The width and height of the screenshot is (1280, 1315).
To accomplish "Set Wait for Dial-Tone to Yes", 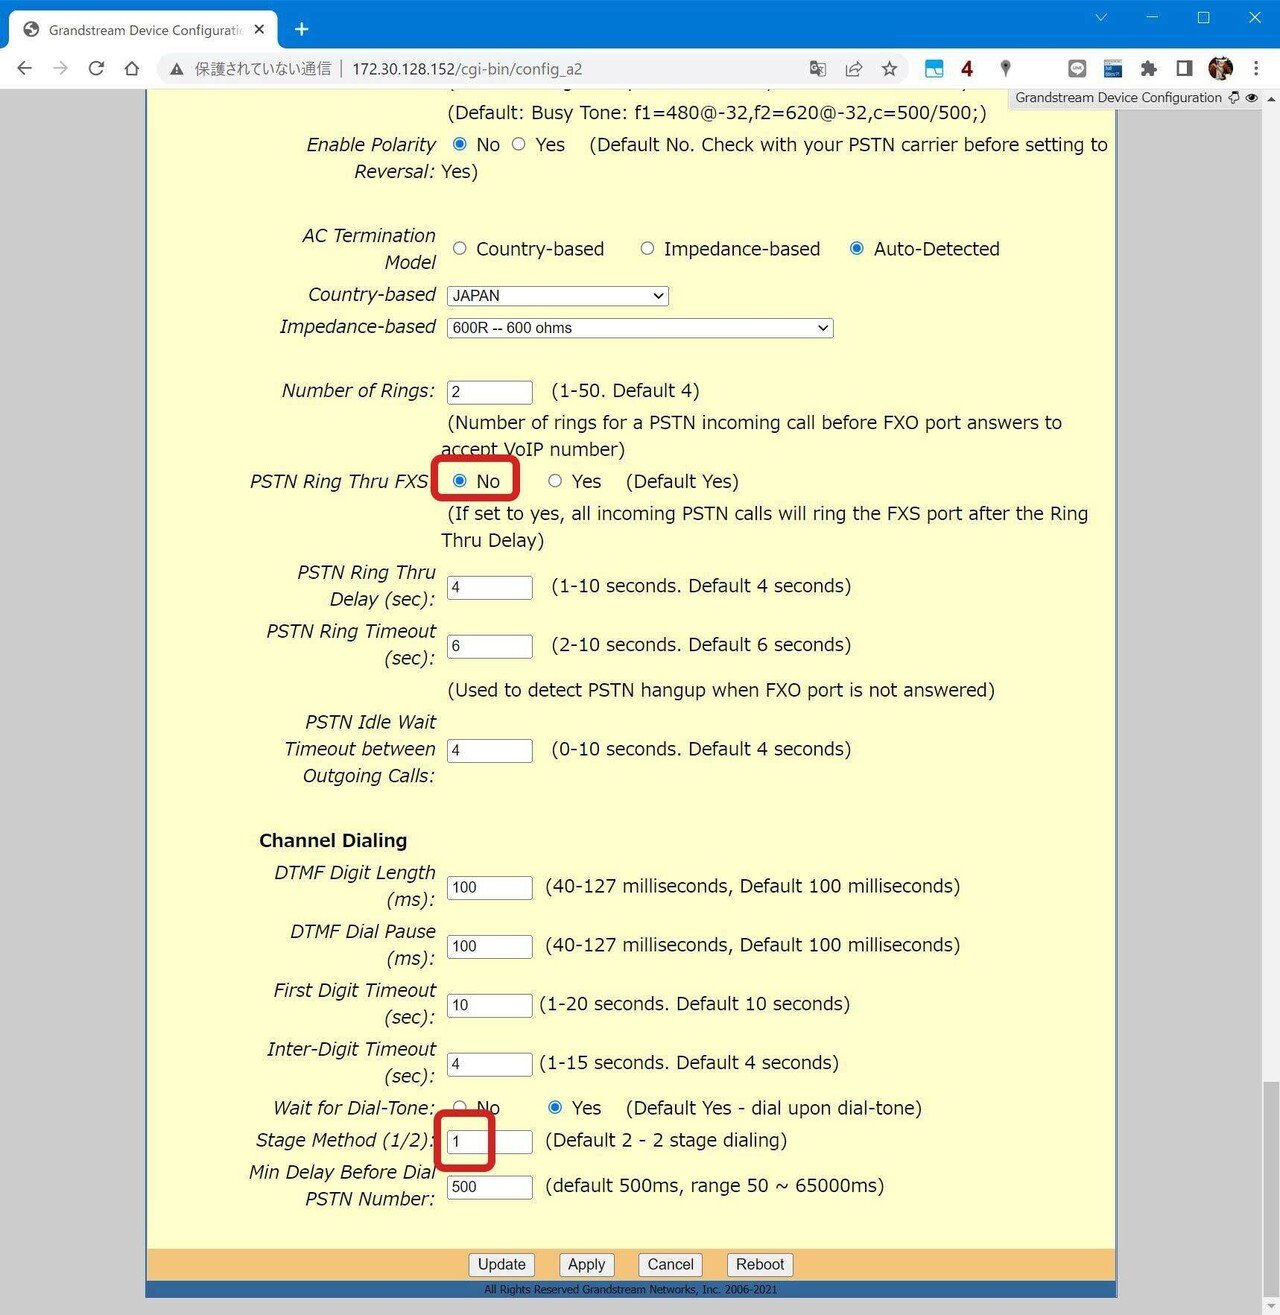I will [x=555, y=1107].
